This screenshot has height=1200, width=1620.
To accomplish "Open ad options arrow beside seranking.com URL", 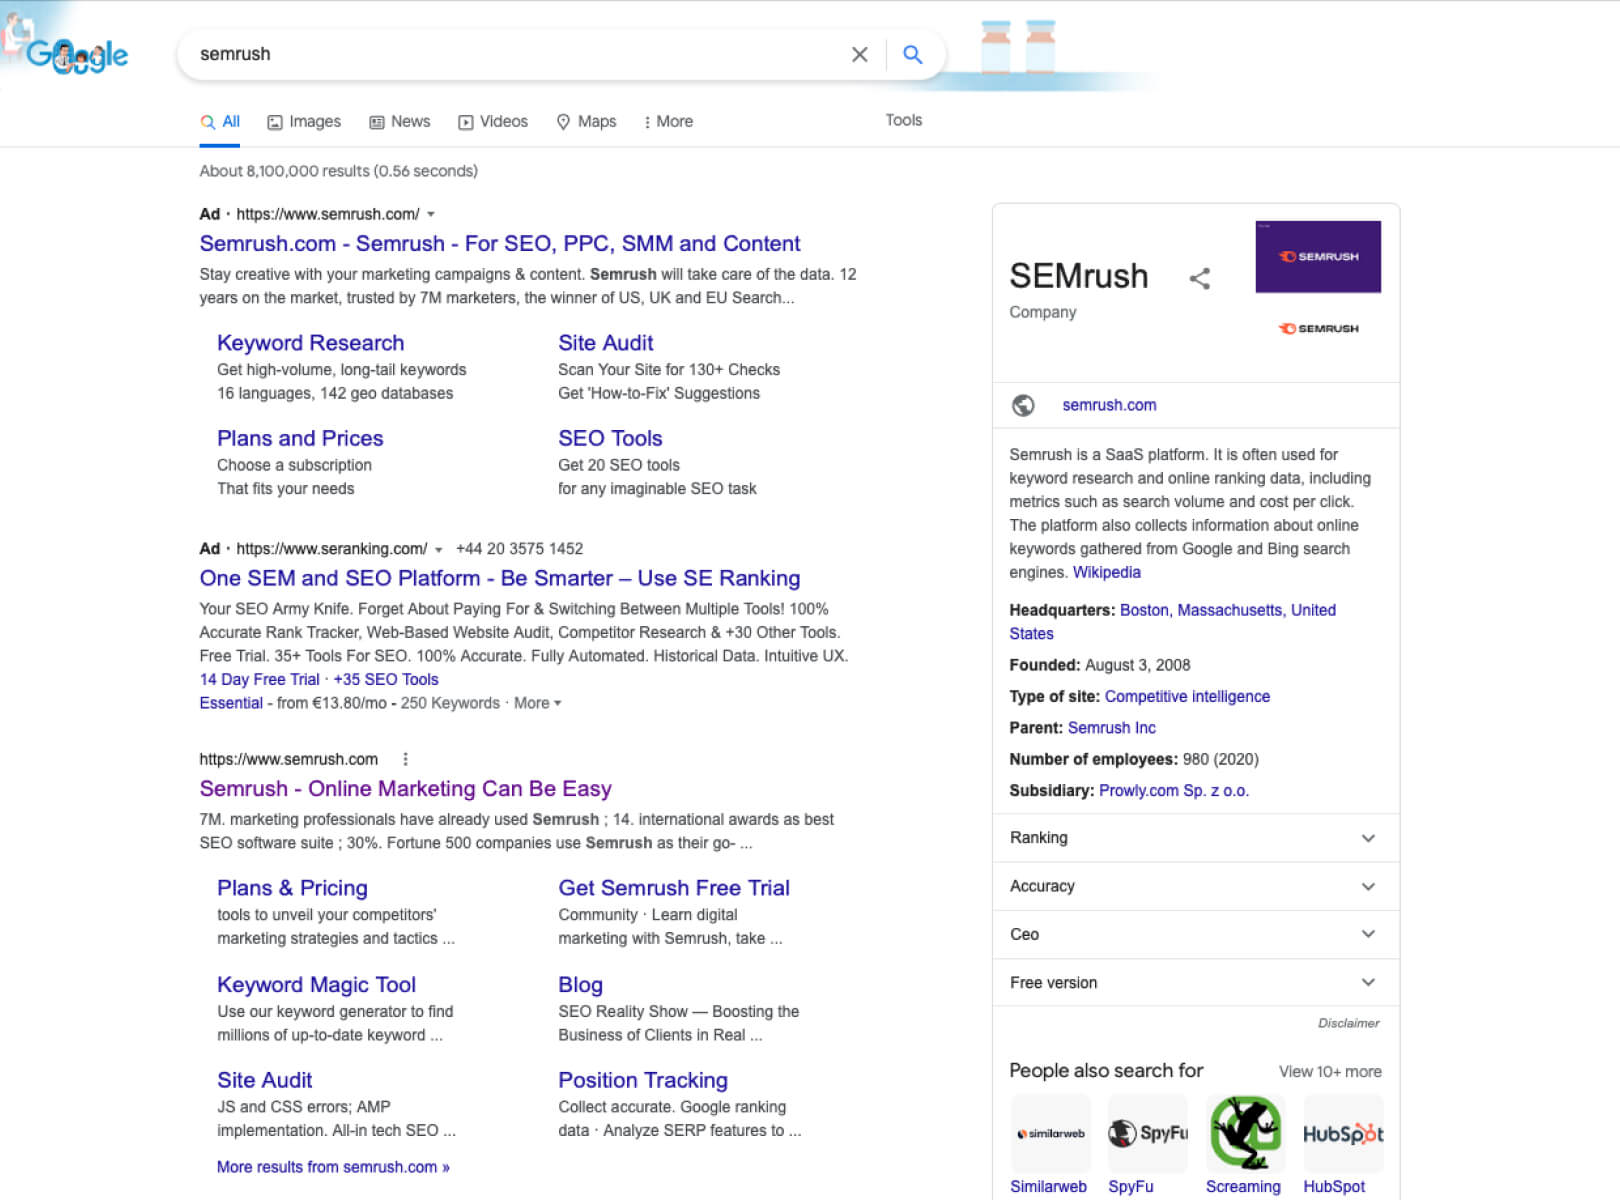I will point(438,549).
